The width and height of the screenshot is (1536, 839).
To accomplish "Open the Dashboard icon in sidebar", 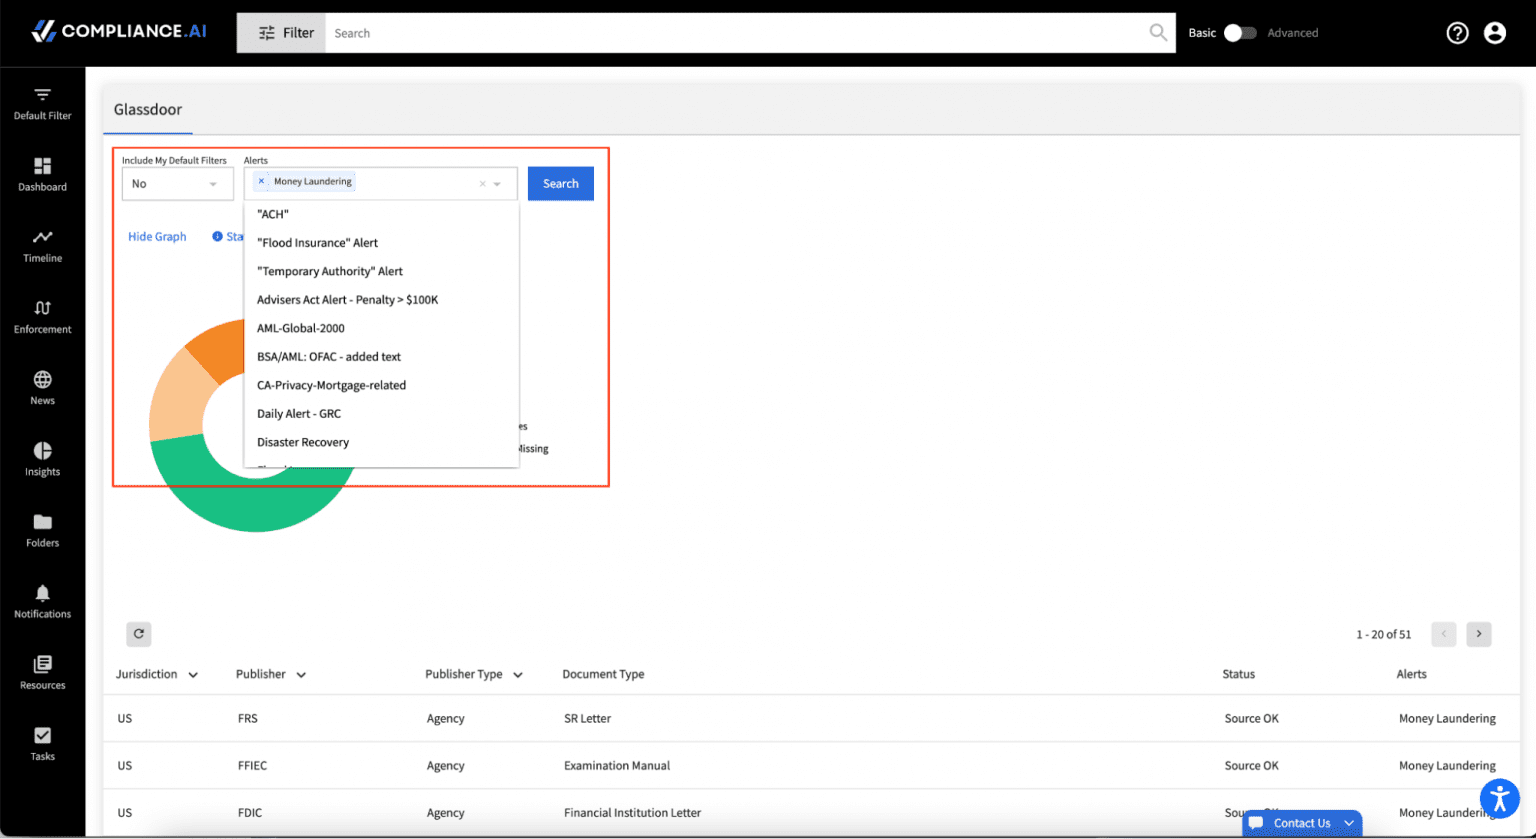I will (x=42, y=166).
